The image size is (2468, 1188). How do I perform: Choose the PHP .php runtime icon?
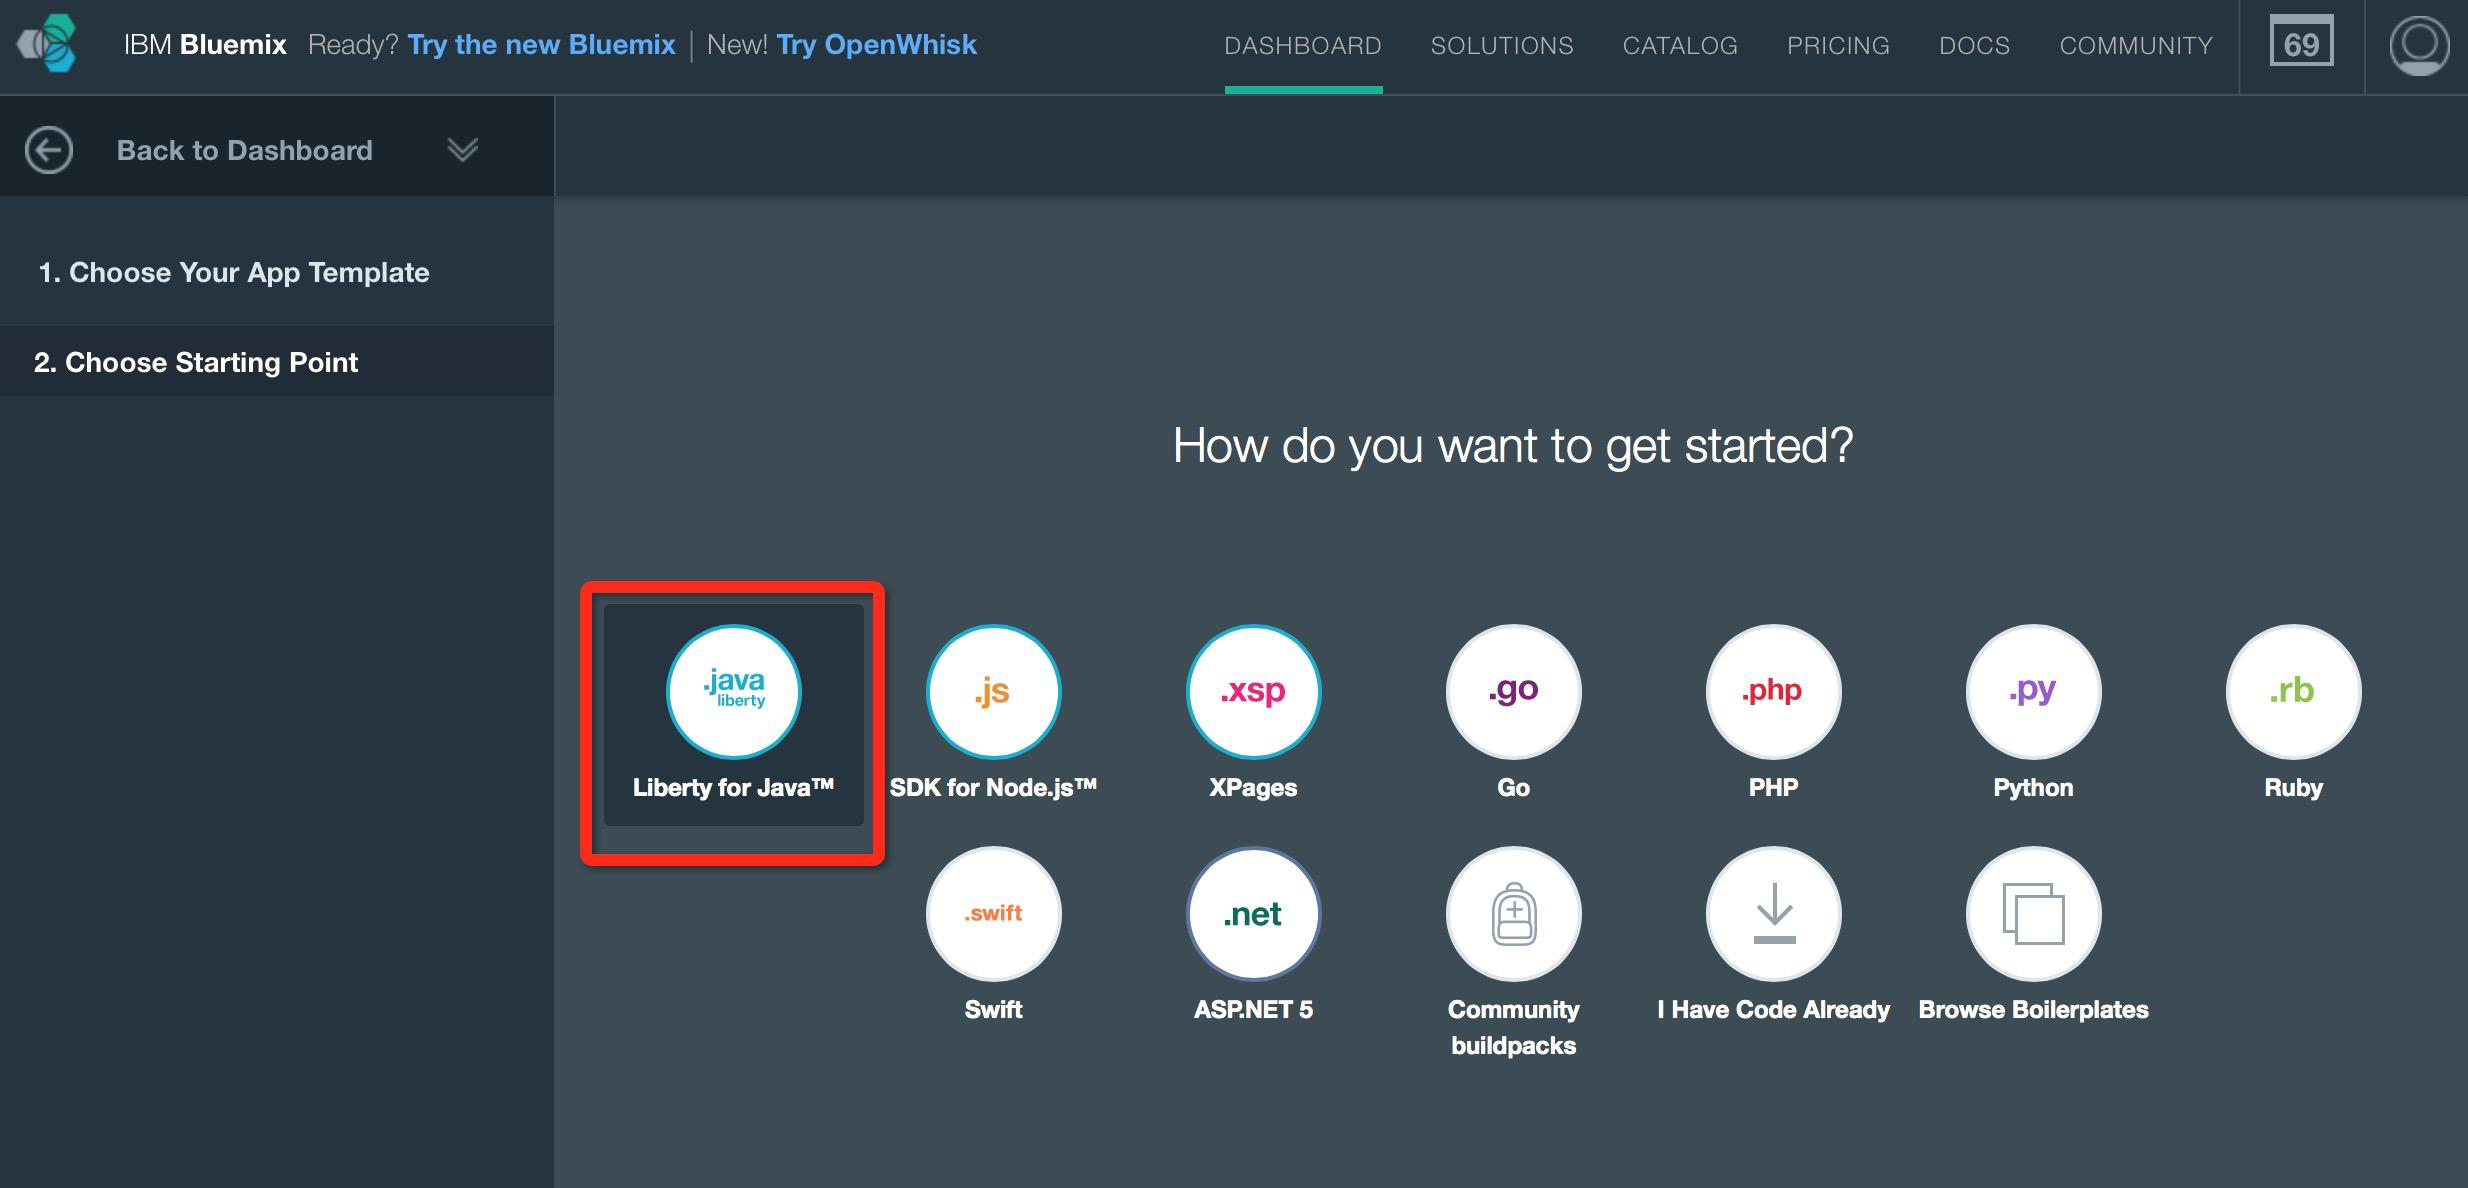[x=1773, y=691]
